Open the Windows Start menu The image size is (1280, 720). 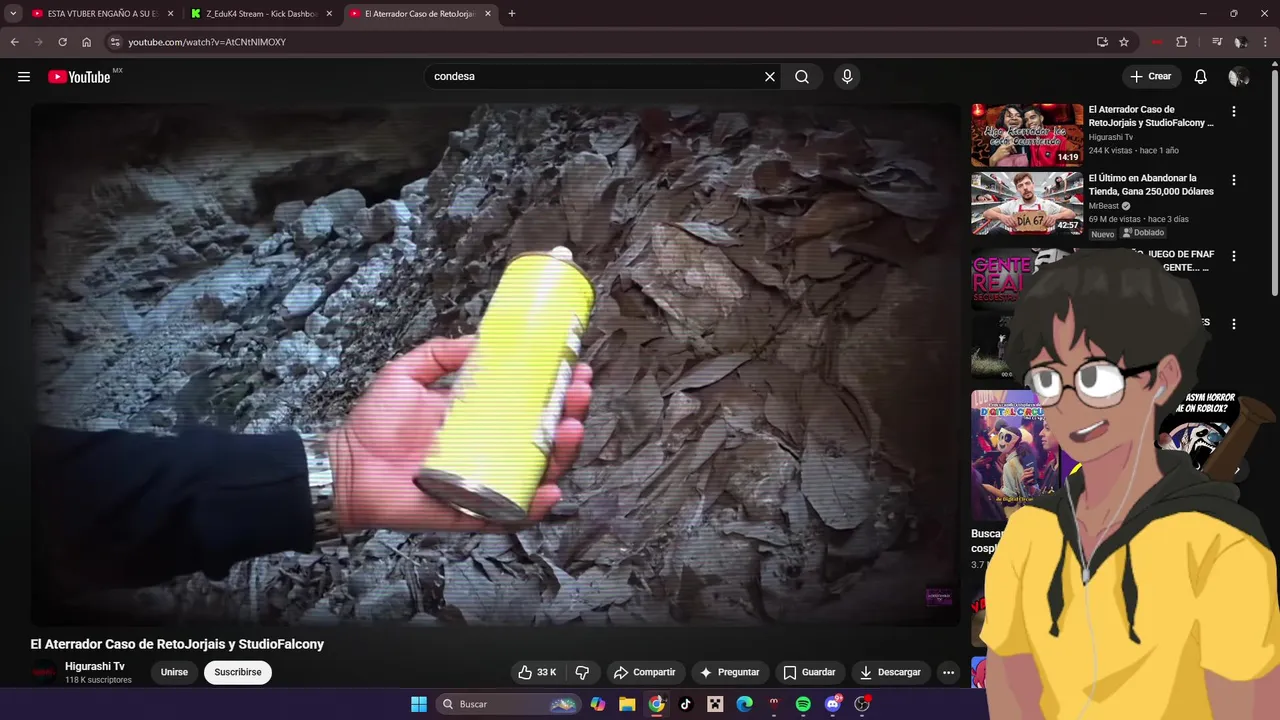[x=419, y=704]
